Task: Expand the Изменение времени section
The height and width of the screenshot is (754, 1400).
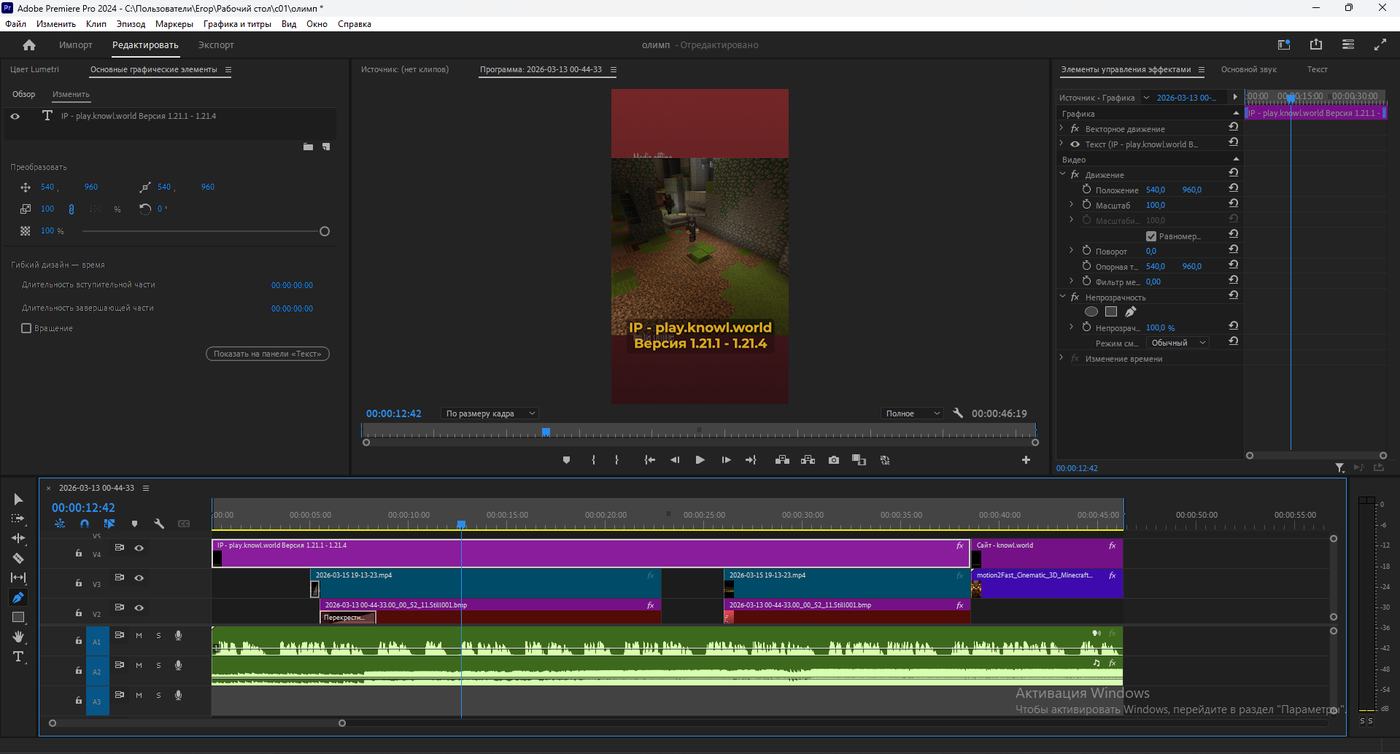Action: click(1062, 358)
